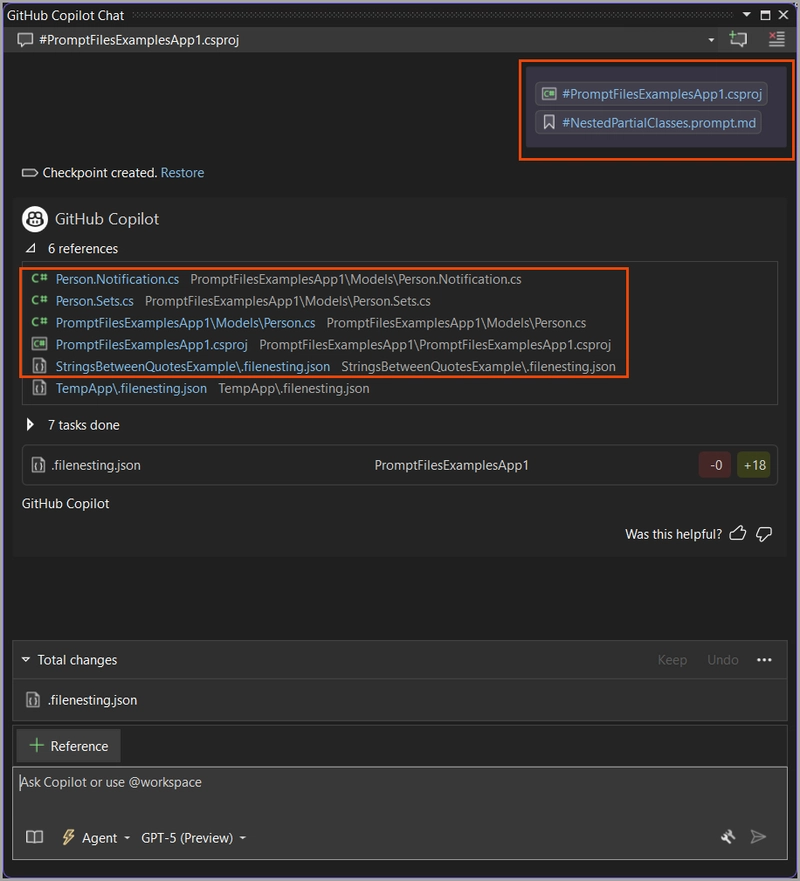Click the csproj icon in the prompt chip
800x881 pixels.
point(549,94)
